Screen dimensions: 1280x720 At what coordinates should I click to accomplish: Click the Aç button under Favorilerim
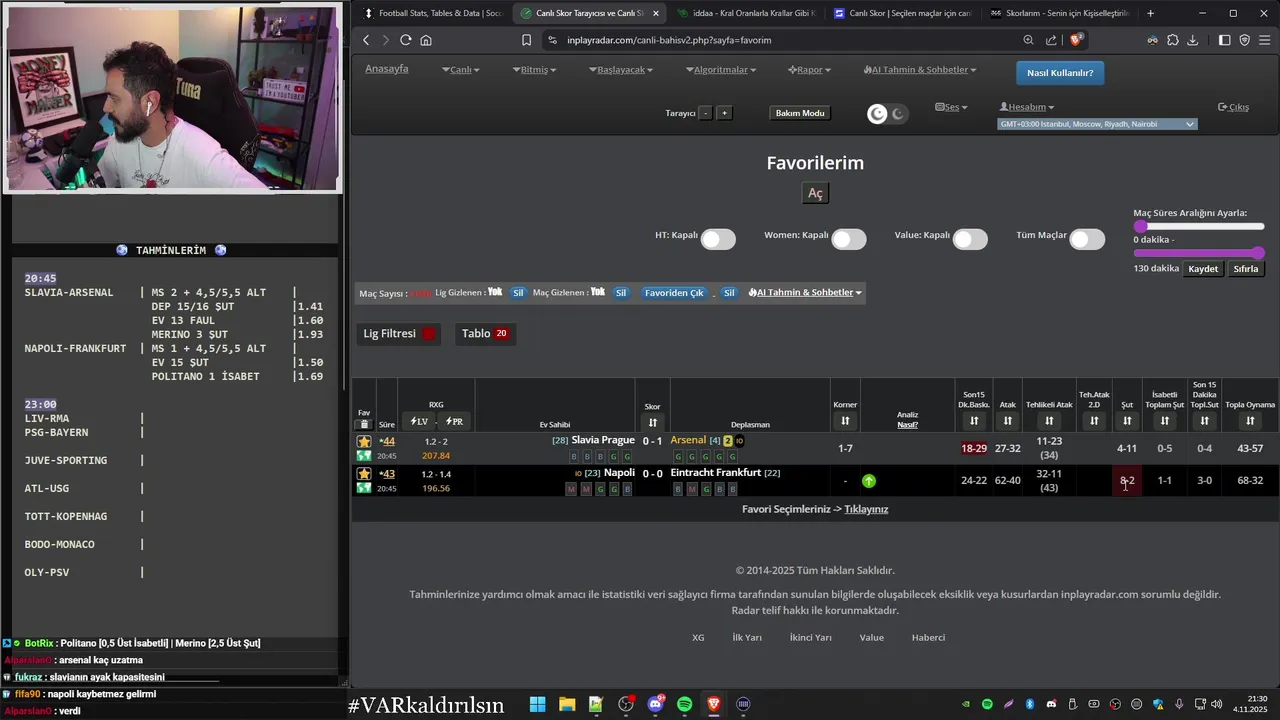(815, 194)
